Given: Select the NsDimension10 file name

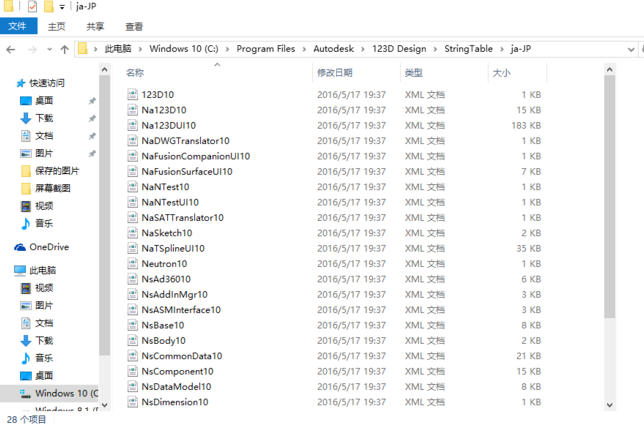Looking at the screenshot, I should (x=175, y=402).
